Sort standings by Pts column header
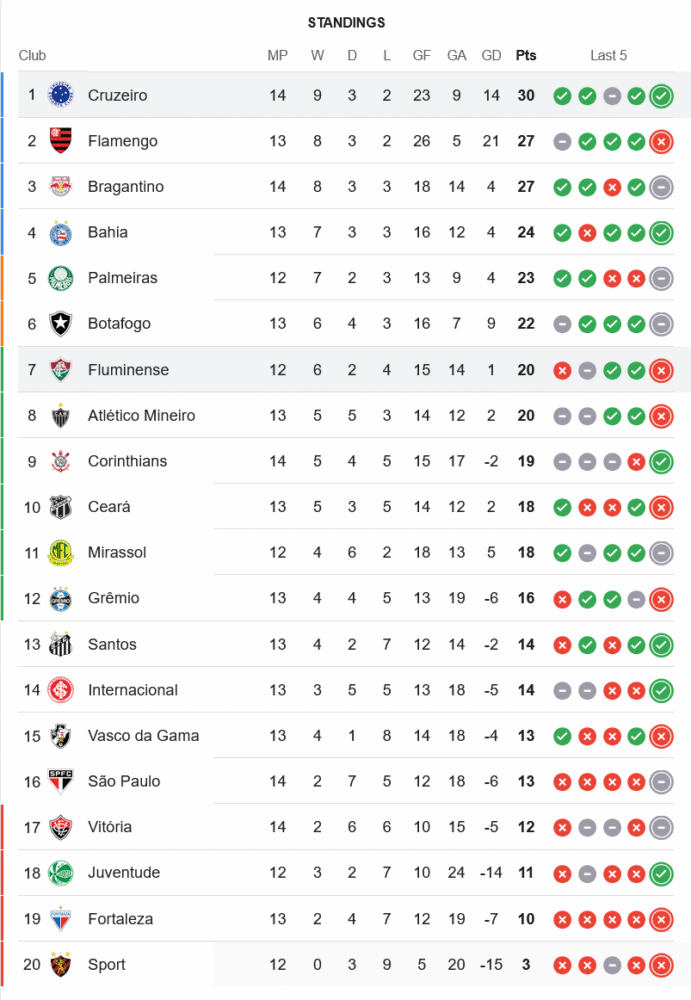 [526, 55]
